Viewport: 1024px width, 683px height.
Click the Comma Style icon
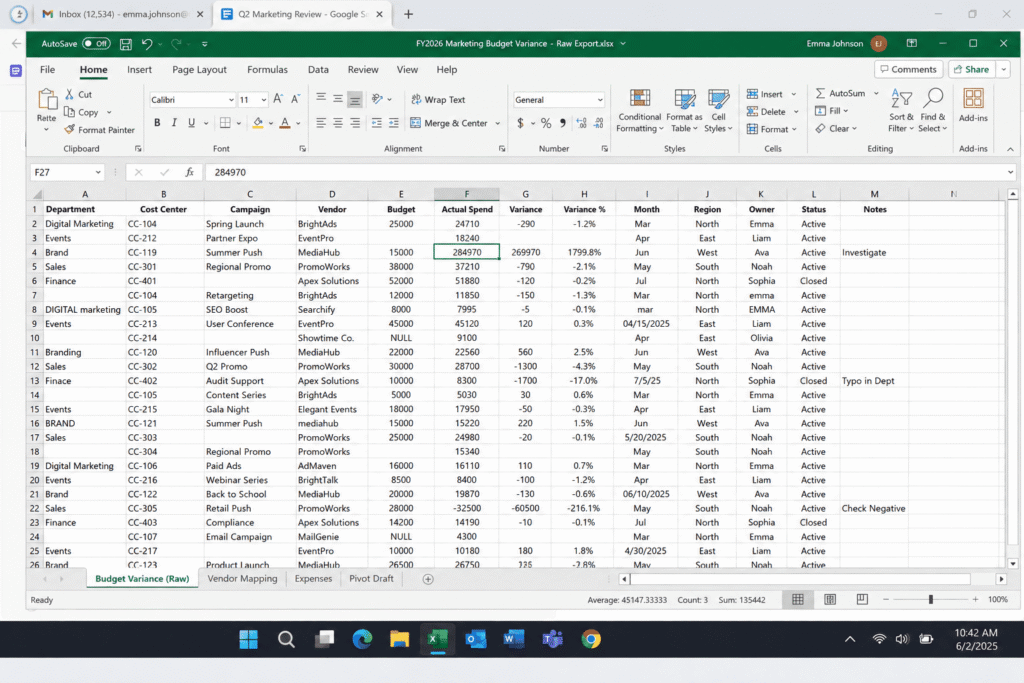click(x=563, y=123)
